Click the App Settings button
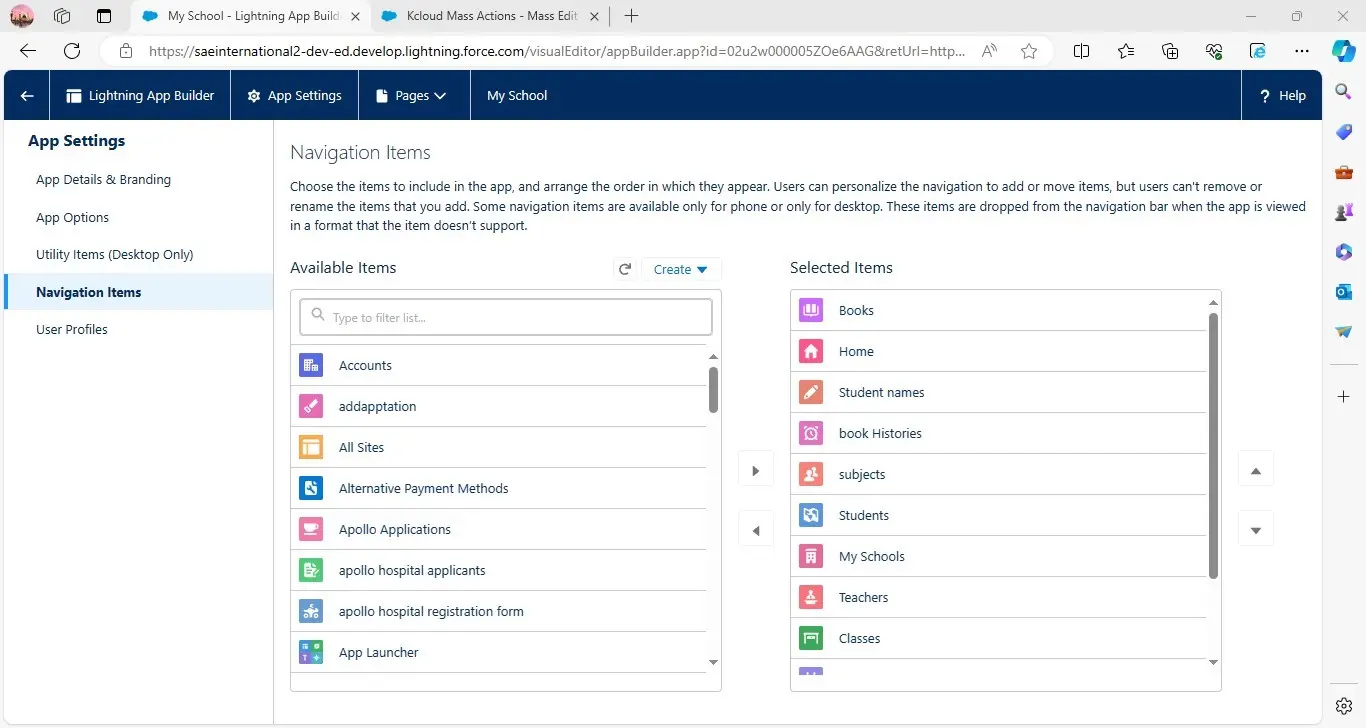This screenshot has height=728, width=1366. click(294, 96)
